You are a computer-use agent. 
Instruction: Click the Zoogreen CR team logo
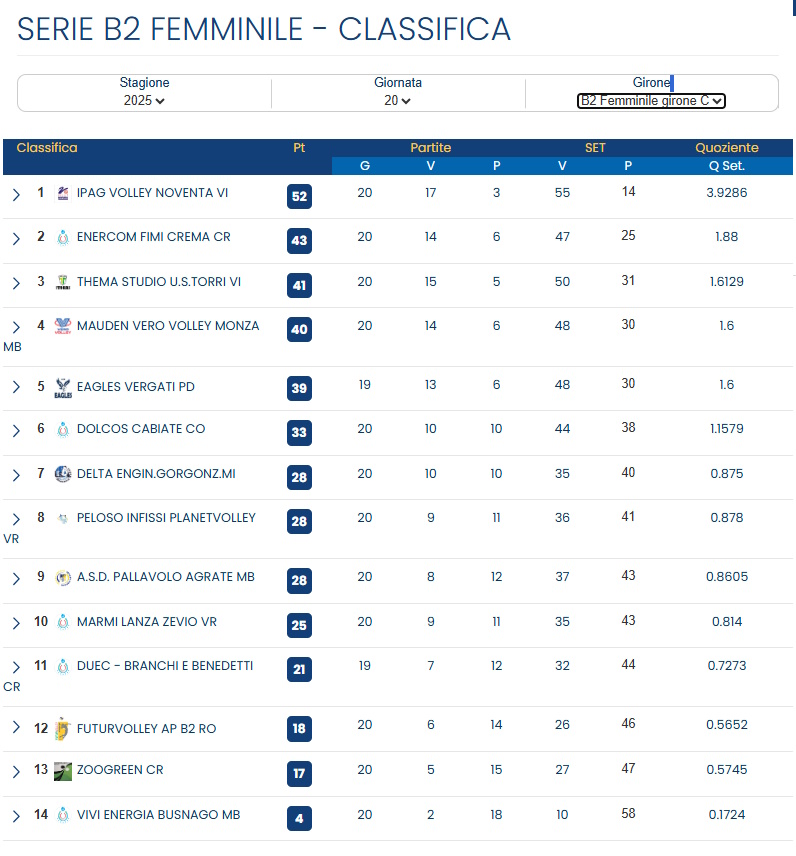(x=63, y=771)
